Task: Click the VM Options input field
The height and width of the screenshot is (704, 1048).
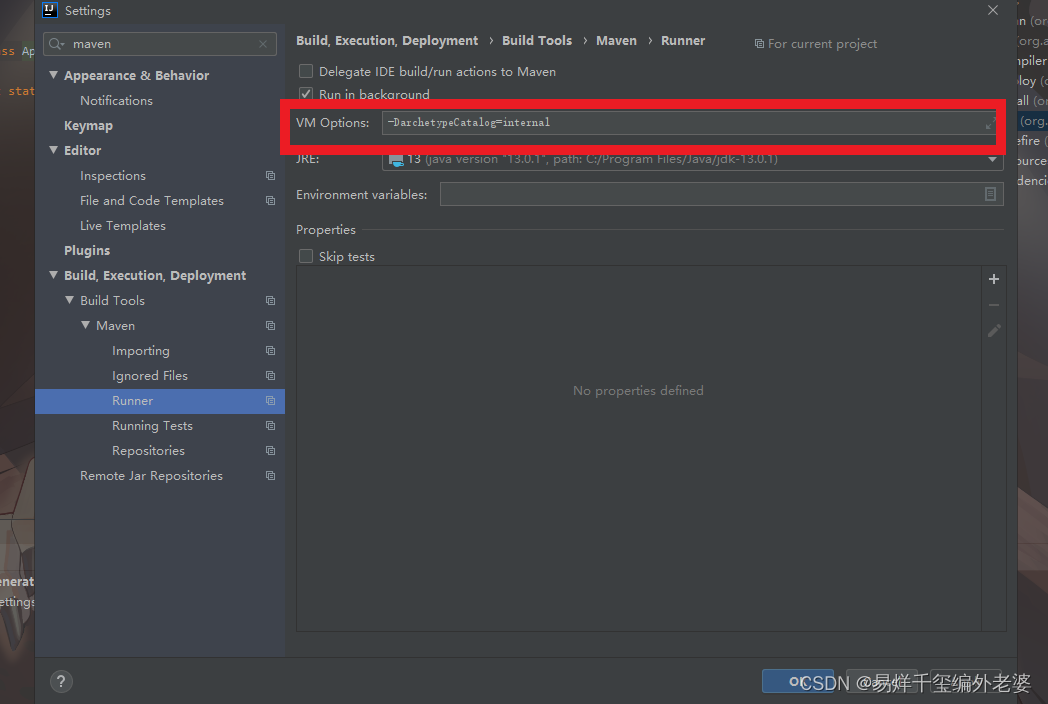Action: [x=689, y=123]
